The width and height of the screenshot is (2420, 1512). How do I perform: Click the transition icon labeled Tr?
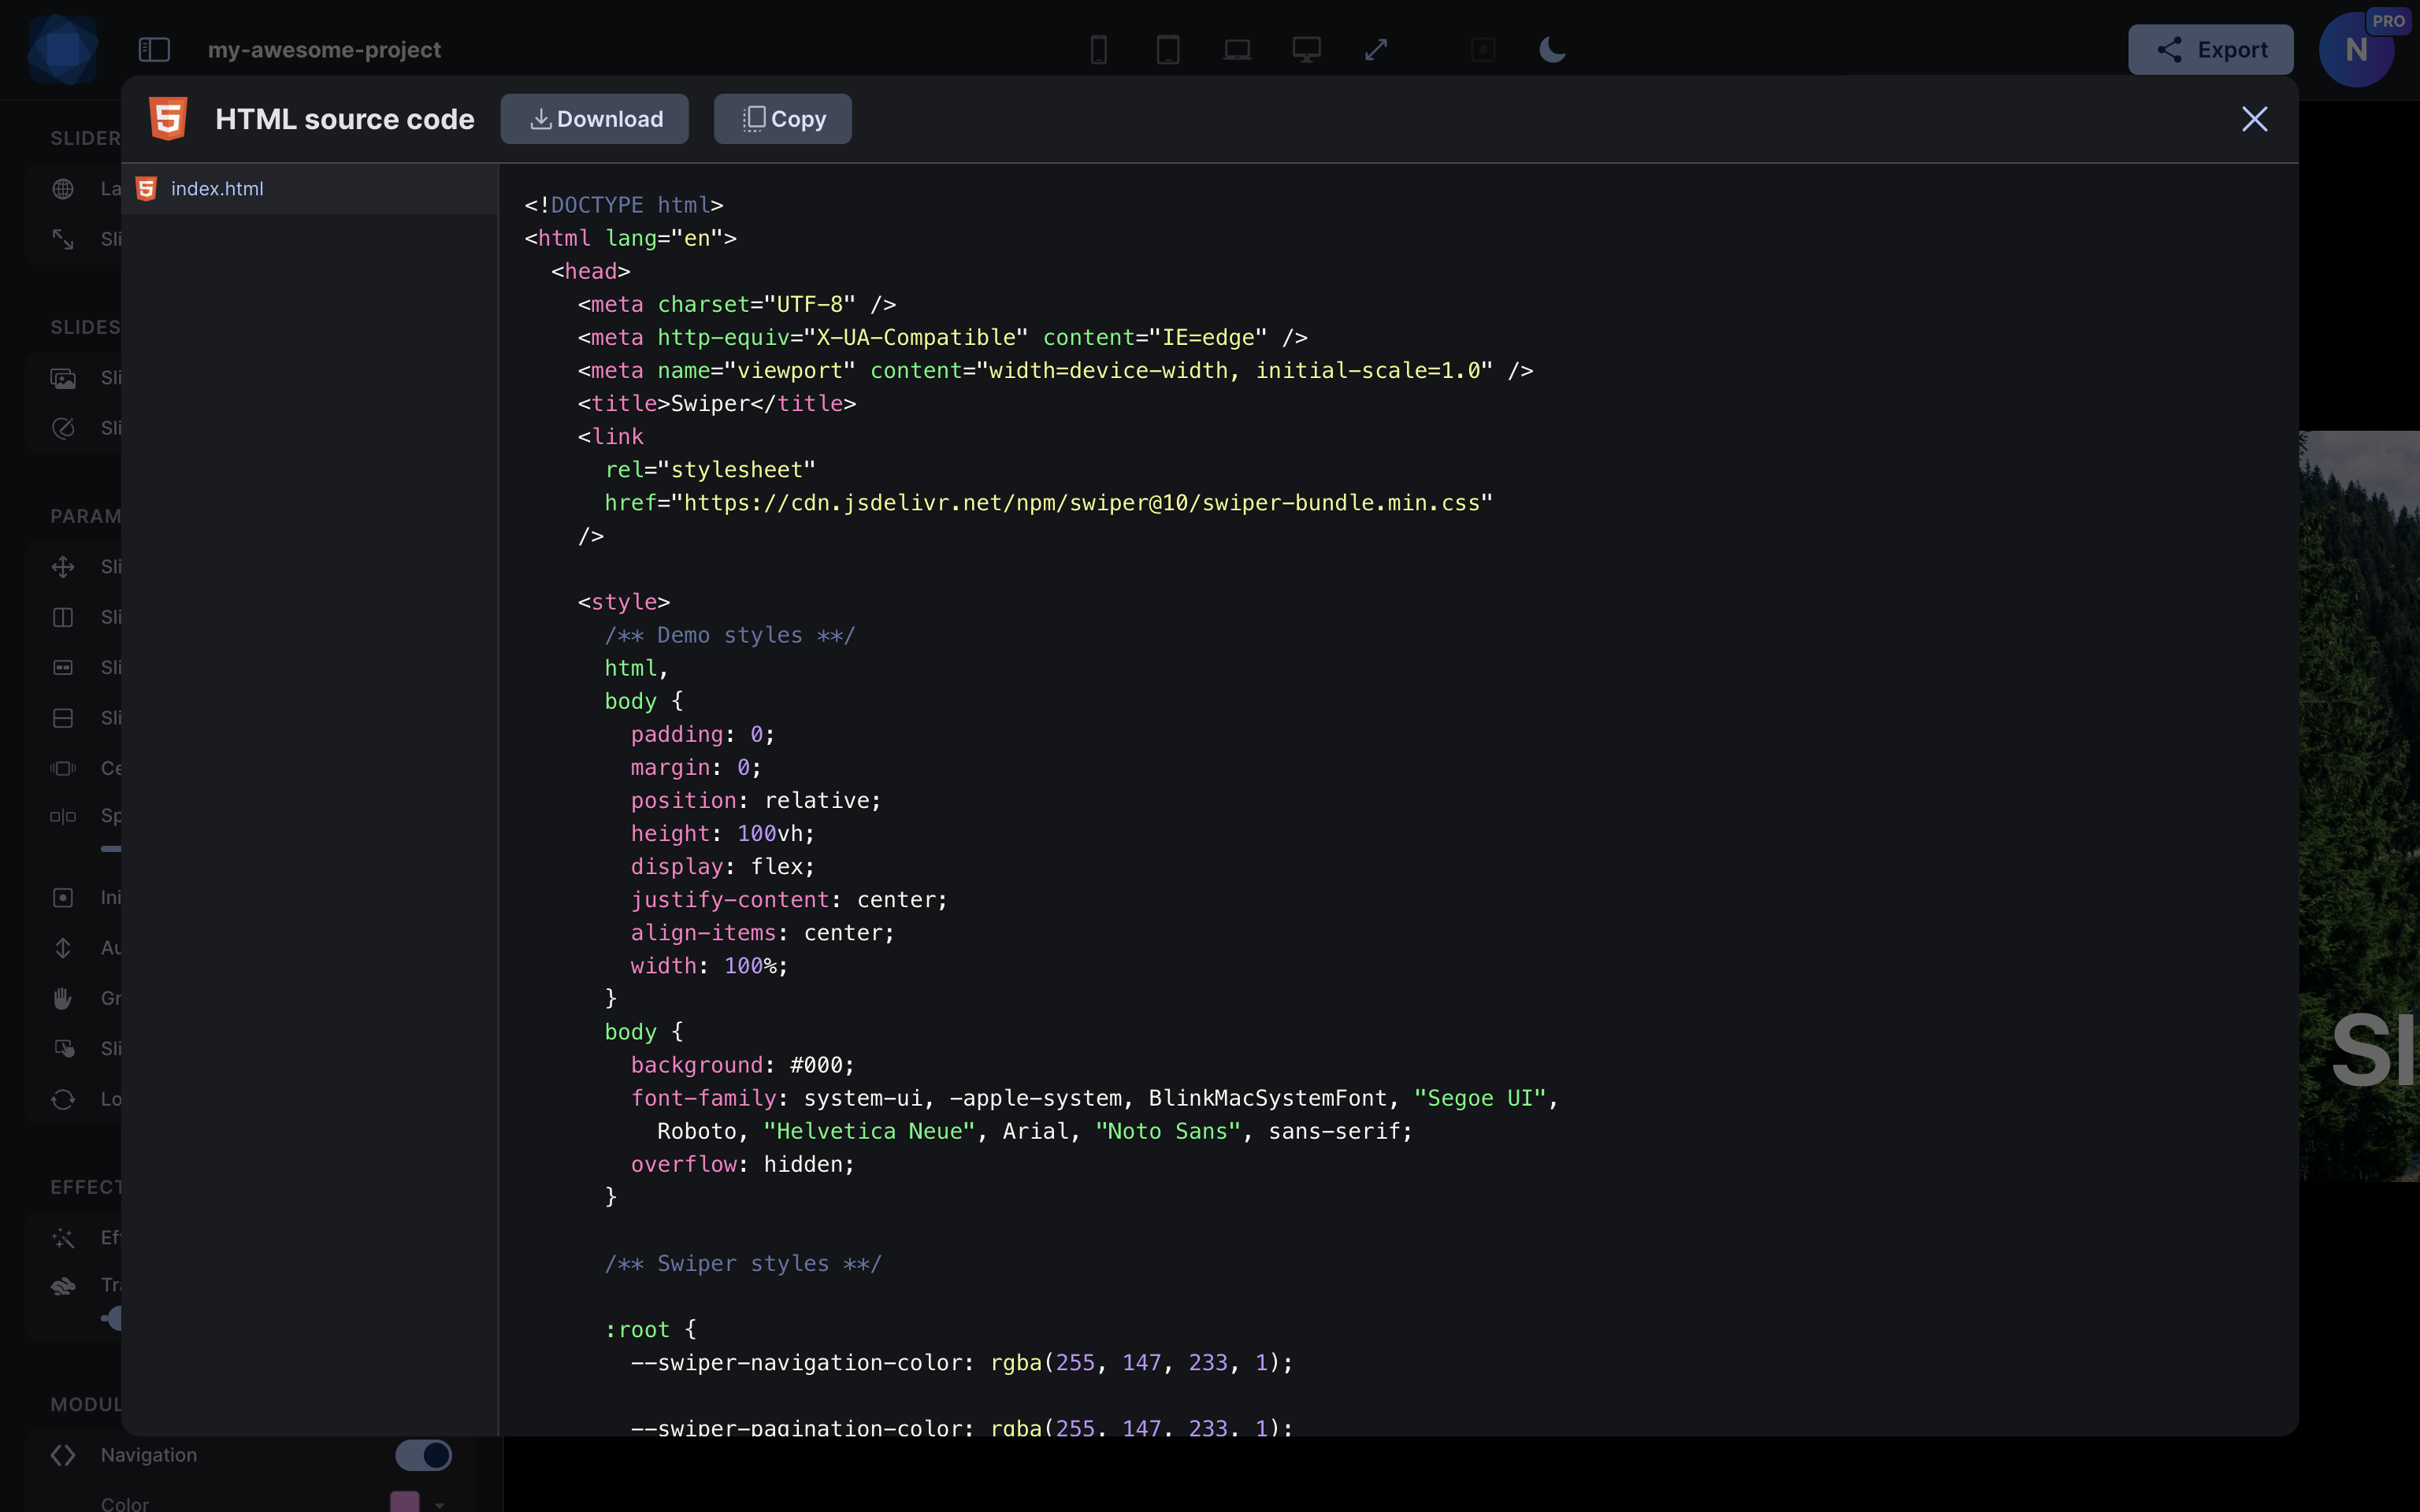coord(63,1286)
